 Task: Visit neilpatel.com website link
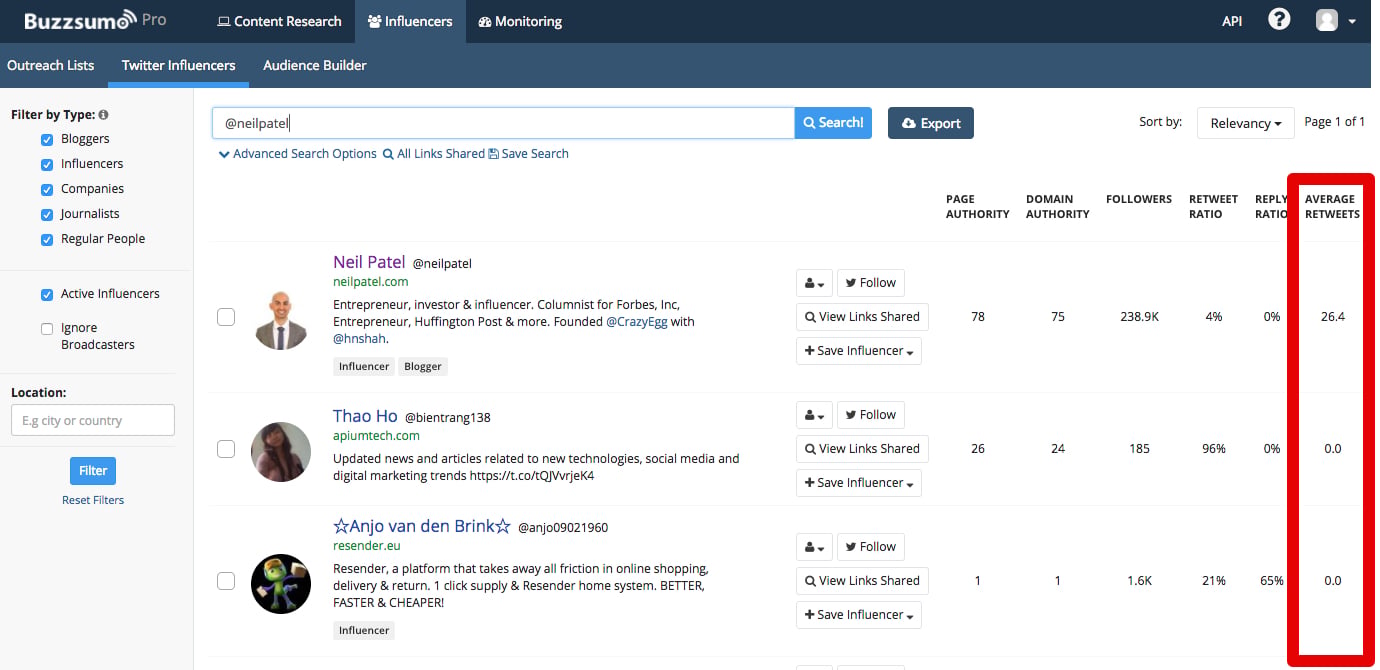[370, 282]
